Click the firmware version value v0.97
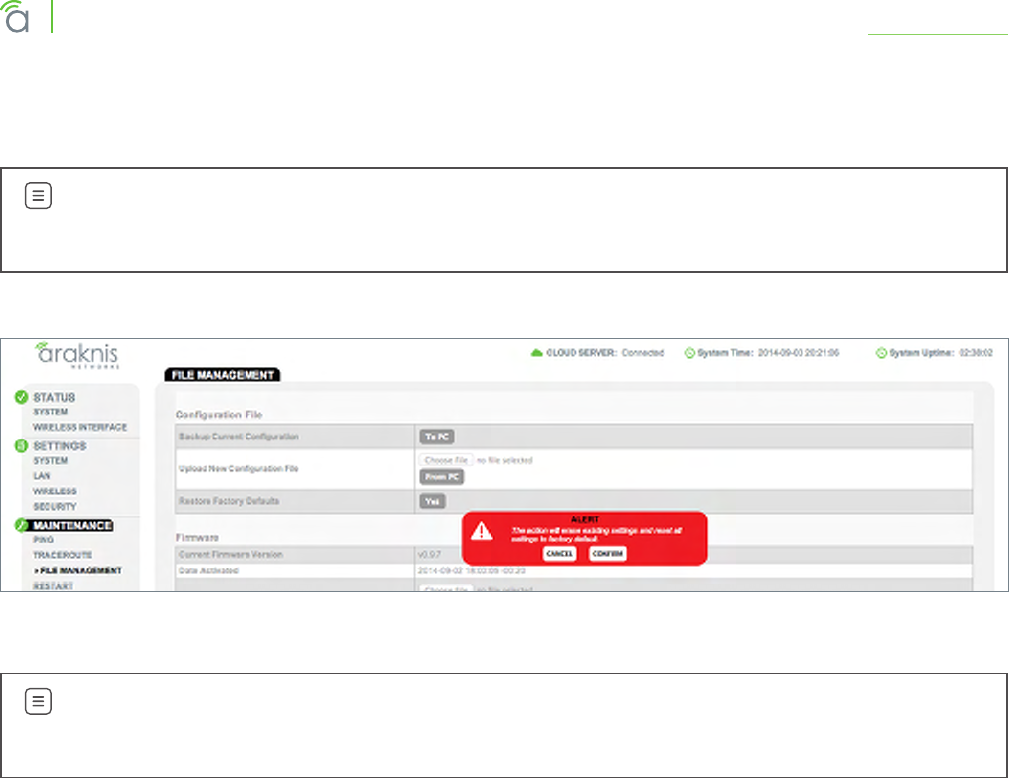1009x778 pixels. 429,555
